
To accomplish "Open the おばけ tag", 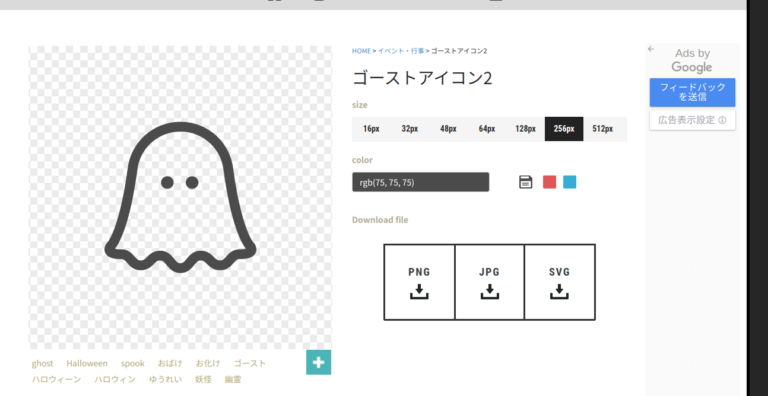I will 170,363.
